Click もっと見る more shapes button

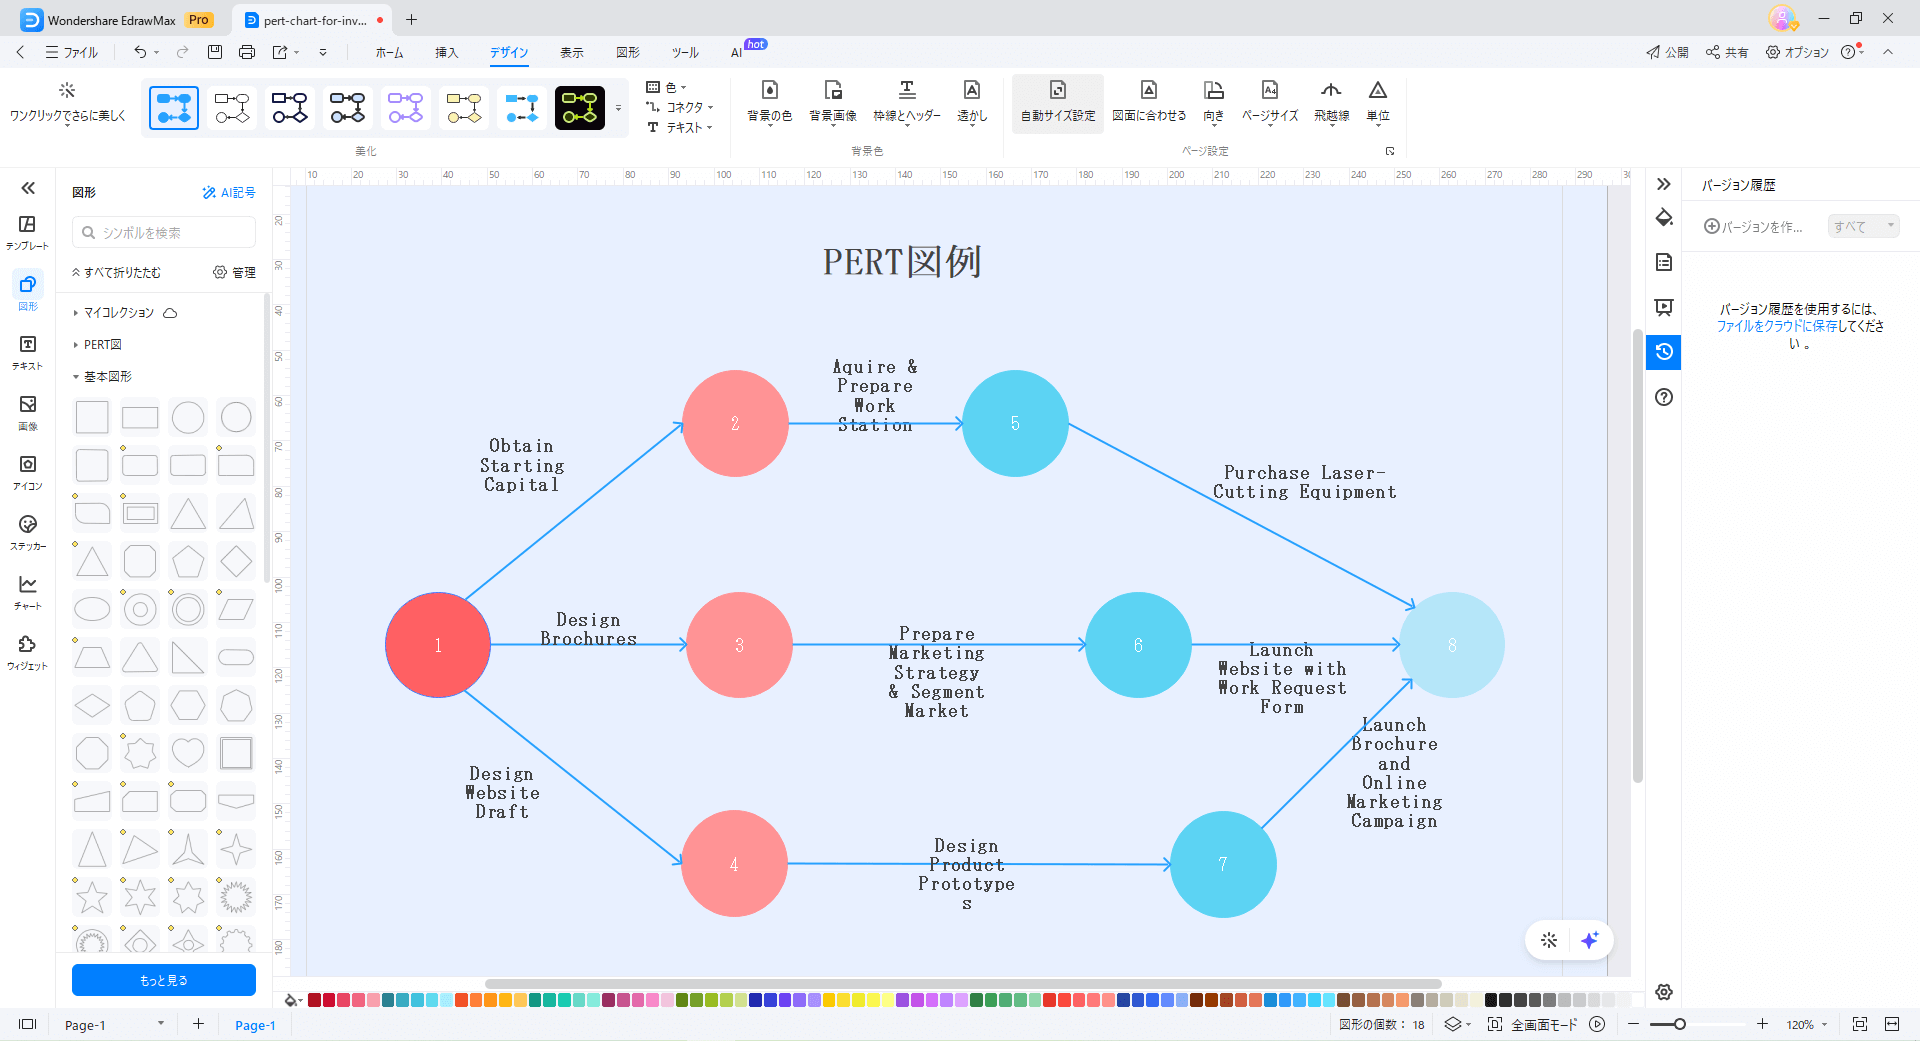pyautogui.click(x=164, y=980)
